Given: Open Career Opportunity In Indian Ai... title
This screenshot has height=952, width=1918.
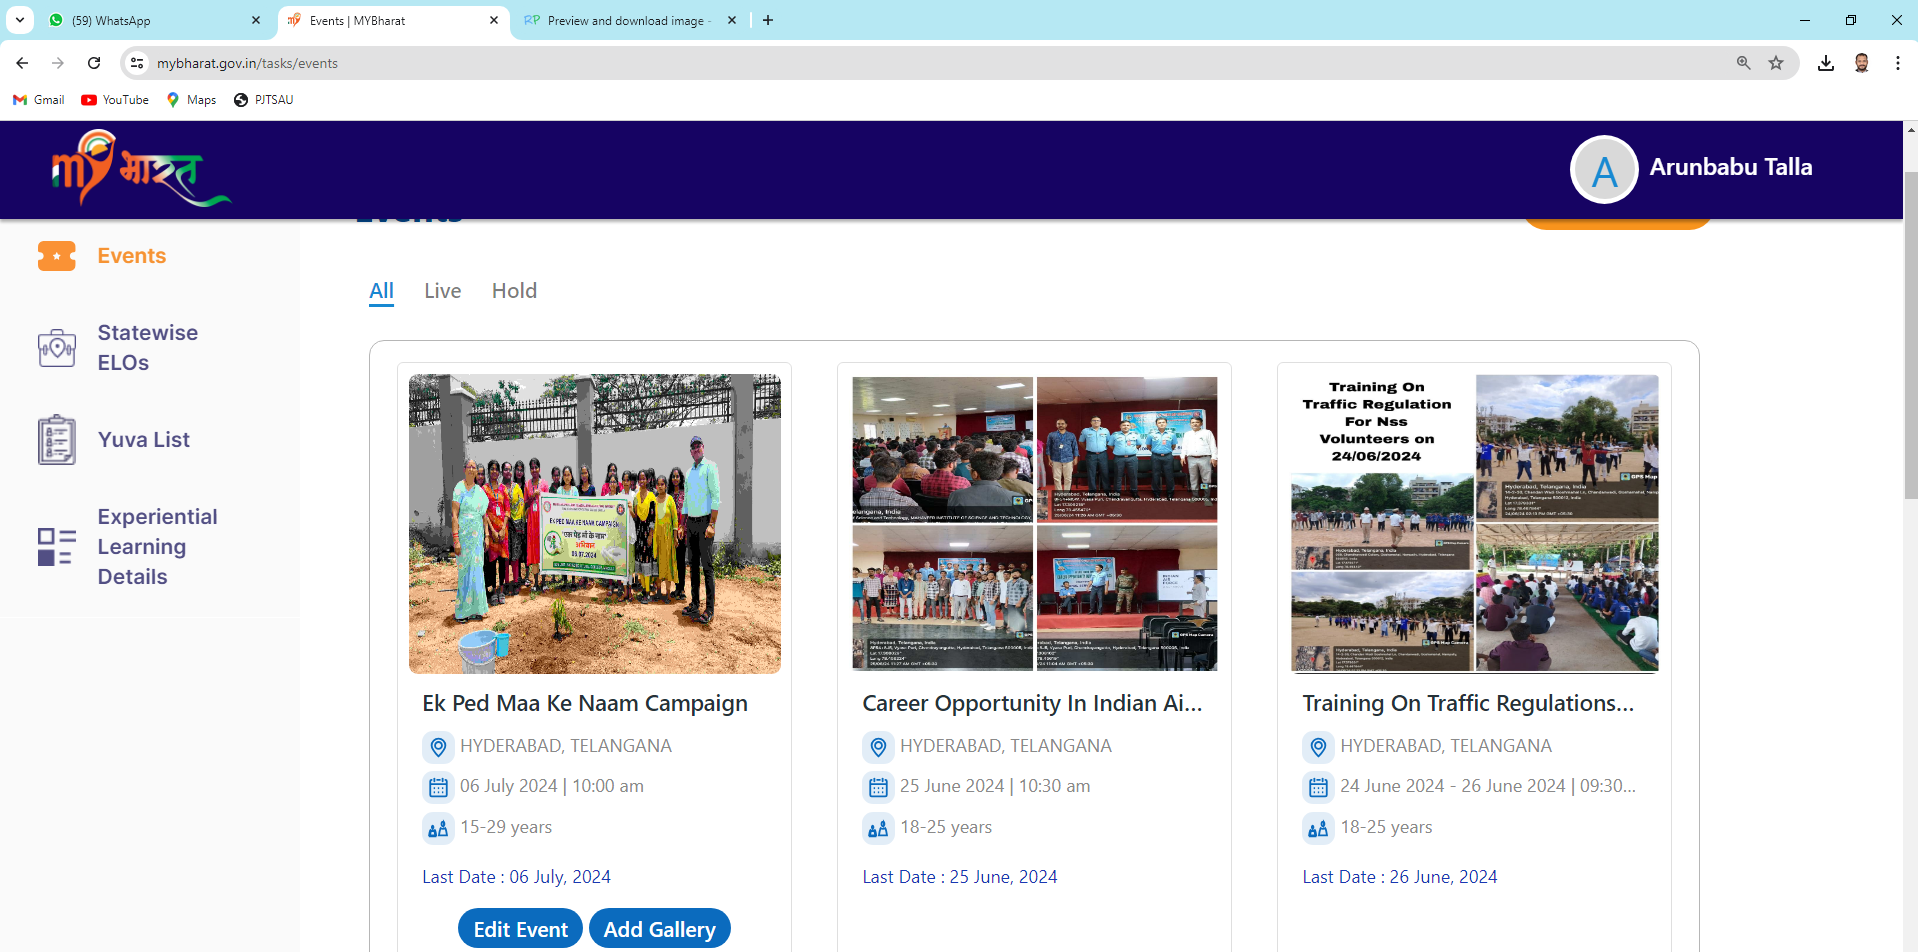Looking at the screenshot, I should tap(1032, 704).
